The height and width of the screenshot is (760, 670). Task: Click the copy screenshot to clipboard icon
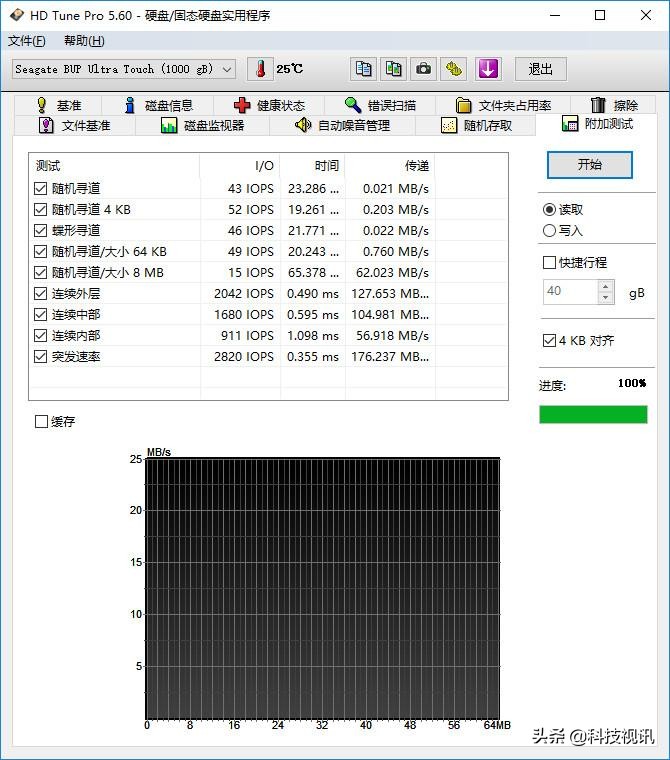tap(394, 69)
